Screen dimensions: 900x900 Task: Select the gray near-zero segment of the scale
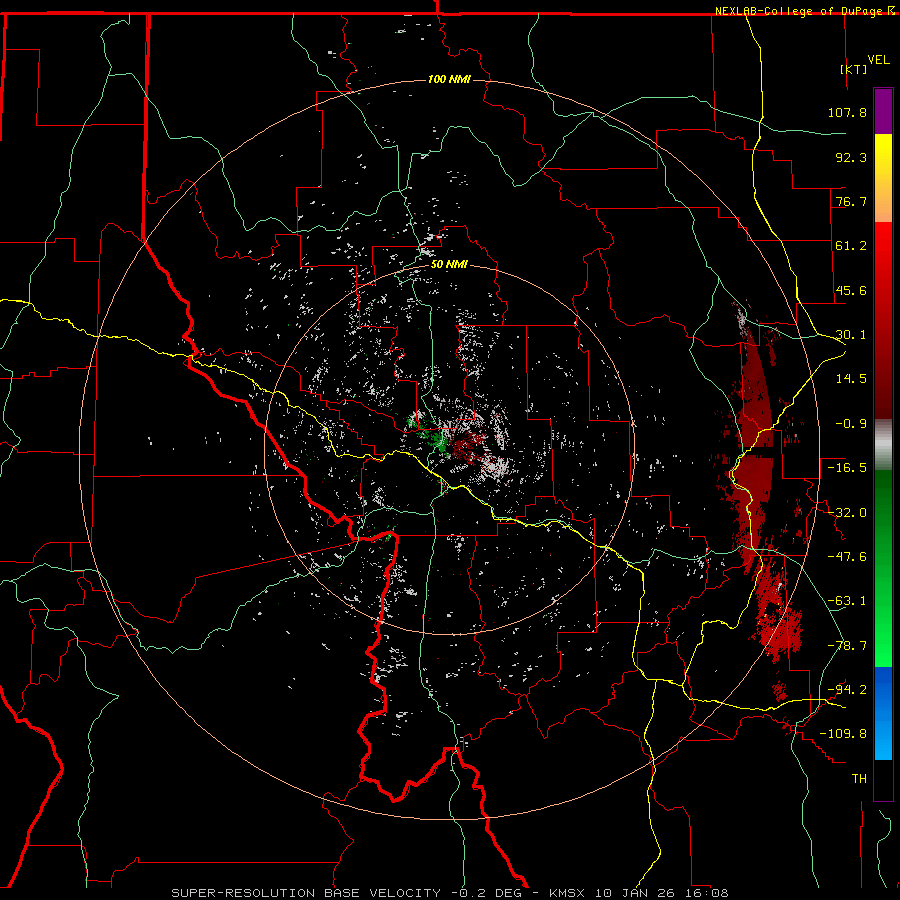pos(883,445)
